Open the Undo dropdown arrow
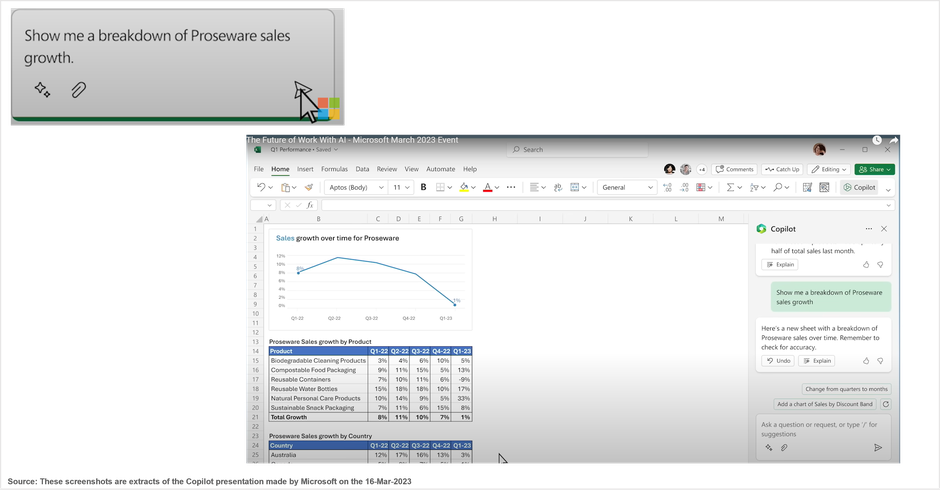Image resolution: width=940 pixels, height=491 pixels. (x=271, y=188)
